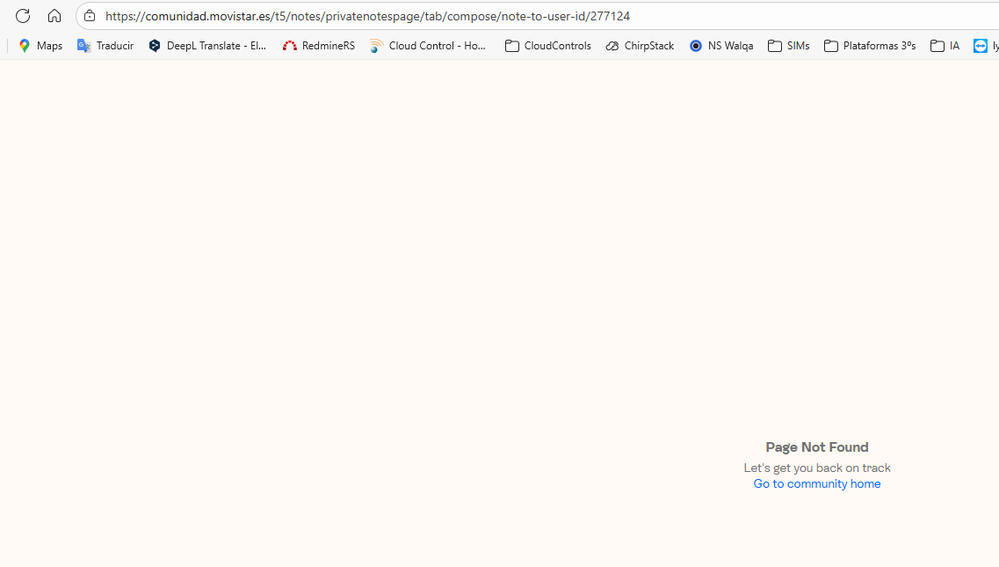
Task: Expand the SIMs bookmark folder
Action: [x=788, y=46]
